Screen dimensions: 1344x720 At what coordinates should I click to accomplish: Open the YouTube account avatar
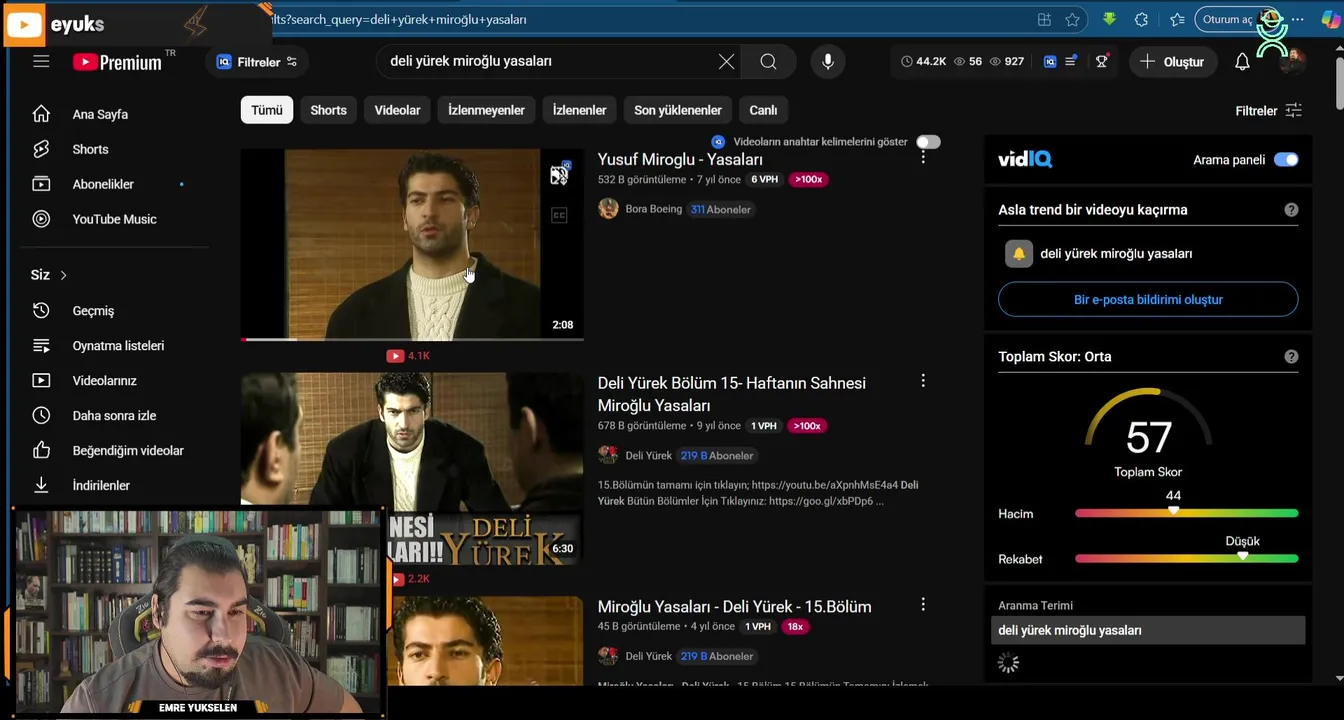[1292, 62]
